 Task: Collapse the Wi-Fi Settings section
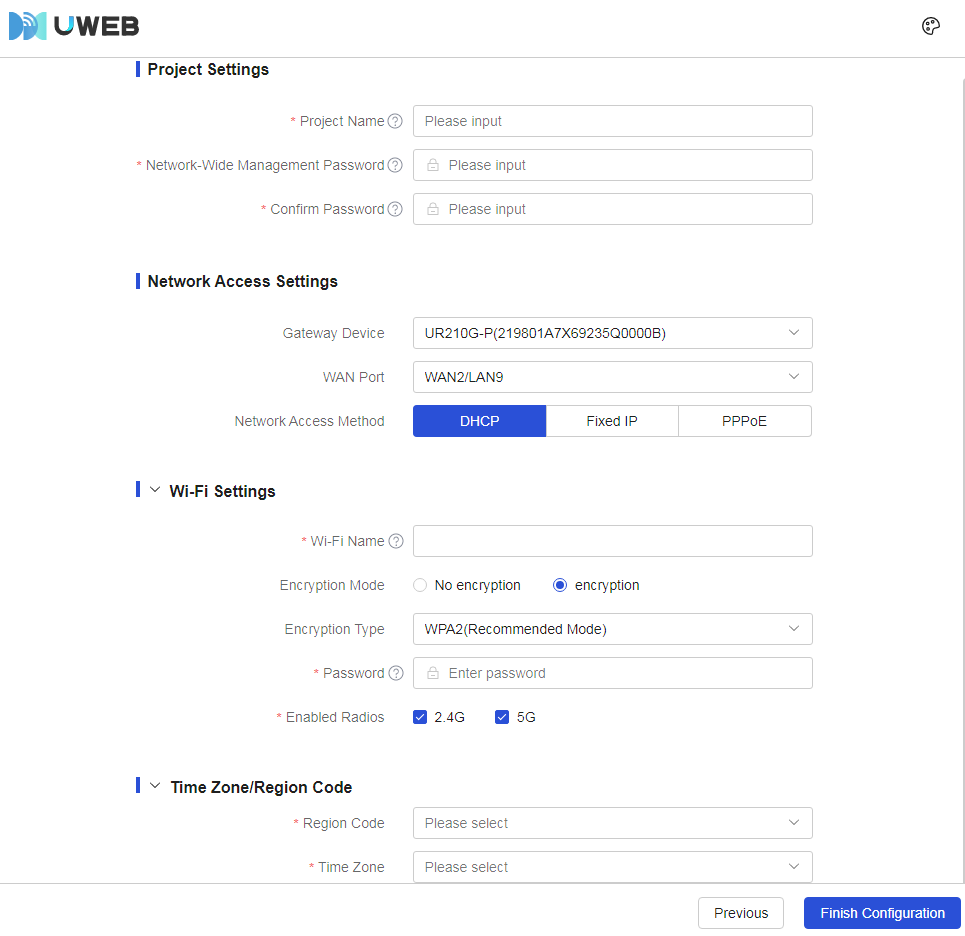[x=155, y=490]
